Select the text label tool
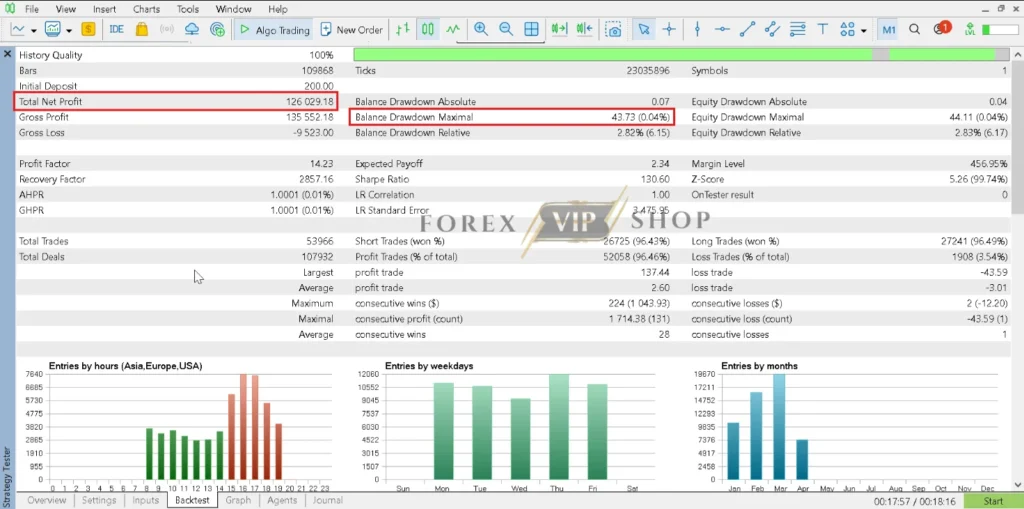This screenshot has width=1024, height=509. point(823,29)
